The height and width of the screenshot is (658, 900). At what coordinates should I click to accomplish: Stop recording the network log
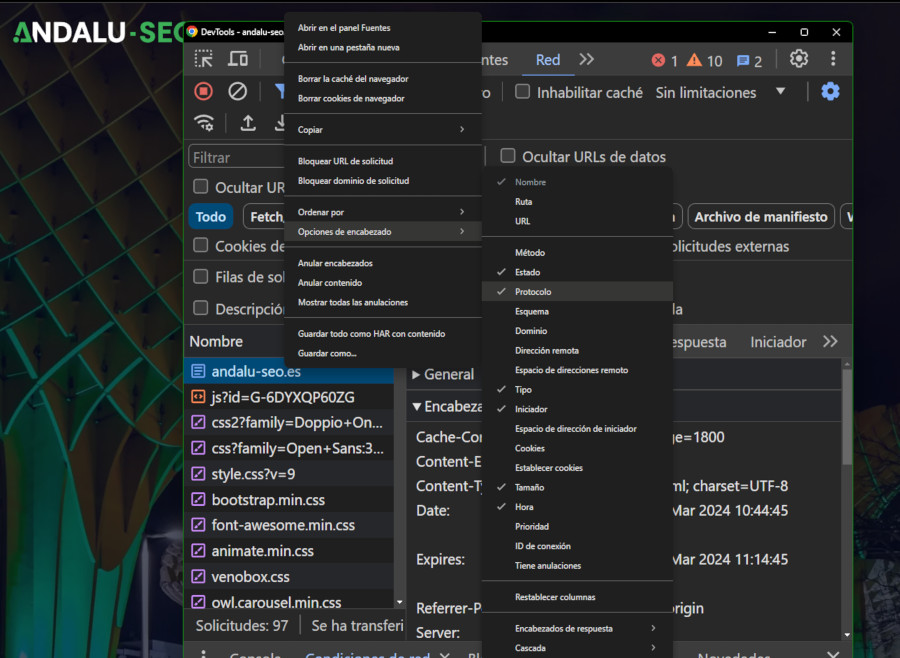click(204, 92)
